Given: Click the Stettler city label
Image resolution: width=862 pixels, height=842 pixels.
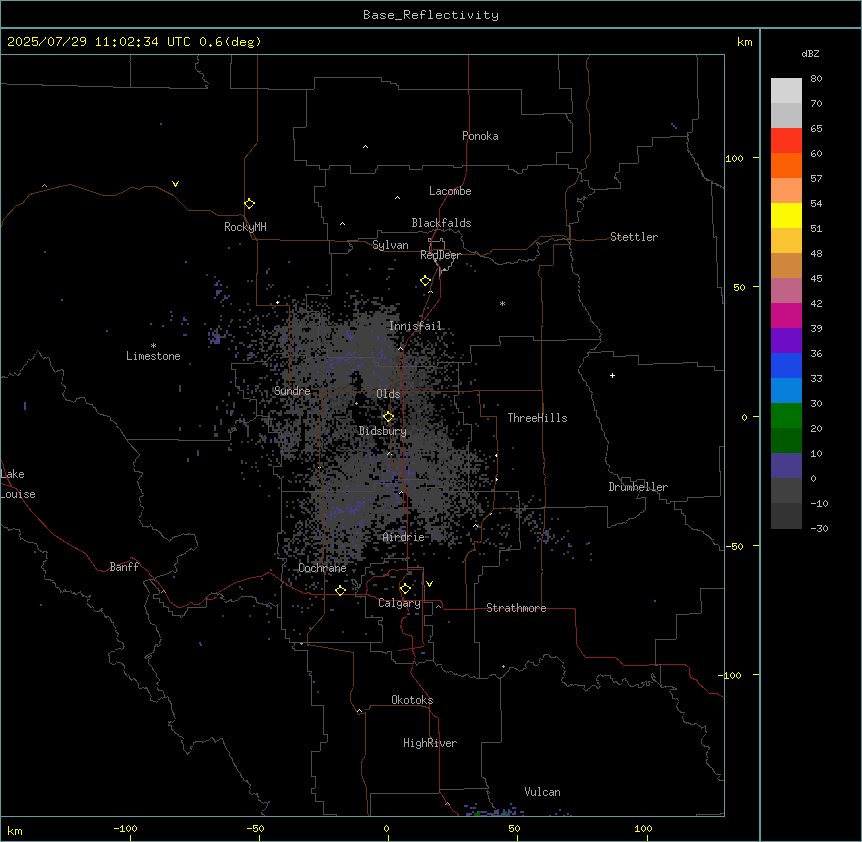Looking at the screenshot, I should (x=634, y=237).
